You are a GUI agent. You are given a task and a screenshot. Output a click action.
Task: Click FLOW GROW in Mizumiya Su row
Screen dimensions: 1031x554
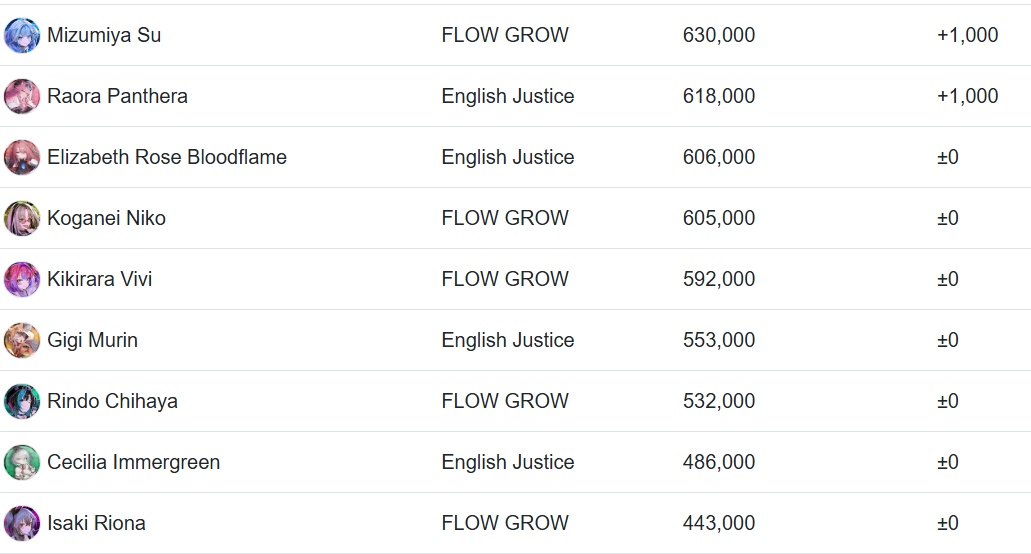504,35
